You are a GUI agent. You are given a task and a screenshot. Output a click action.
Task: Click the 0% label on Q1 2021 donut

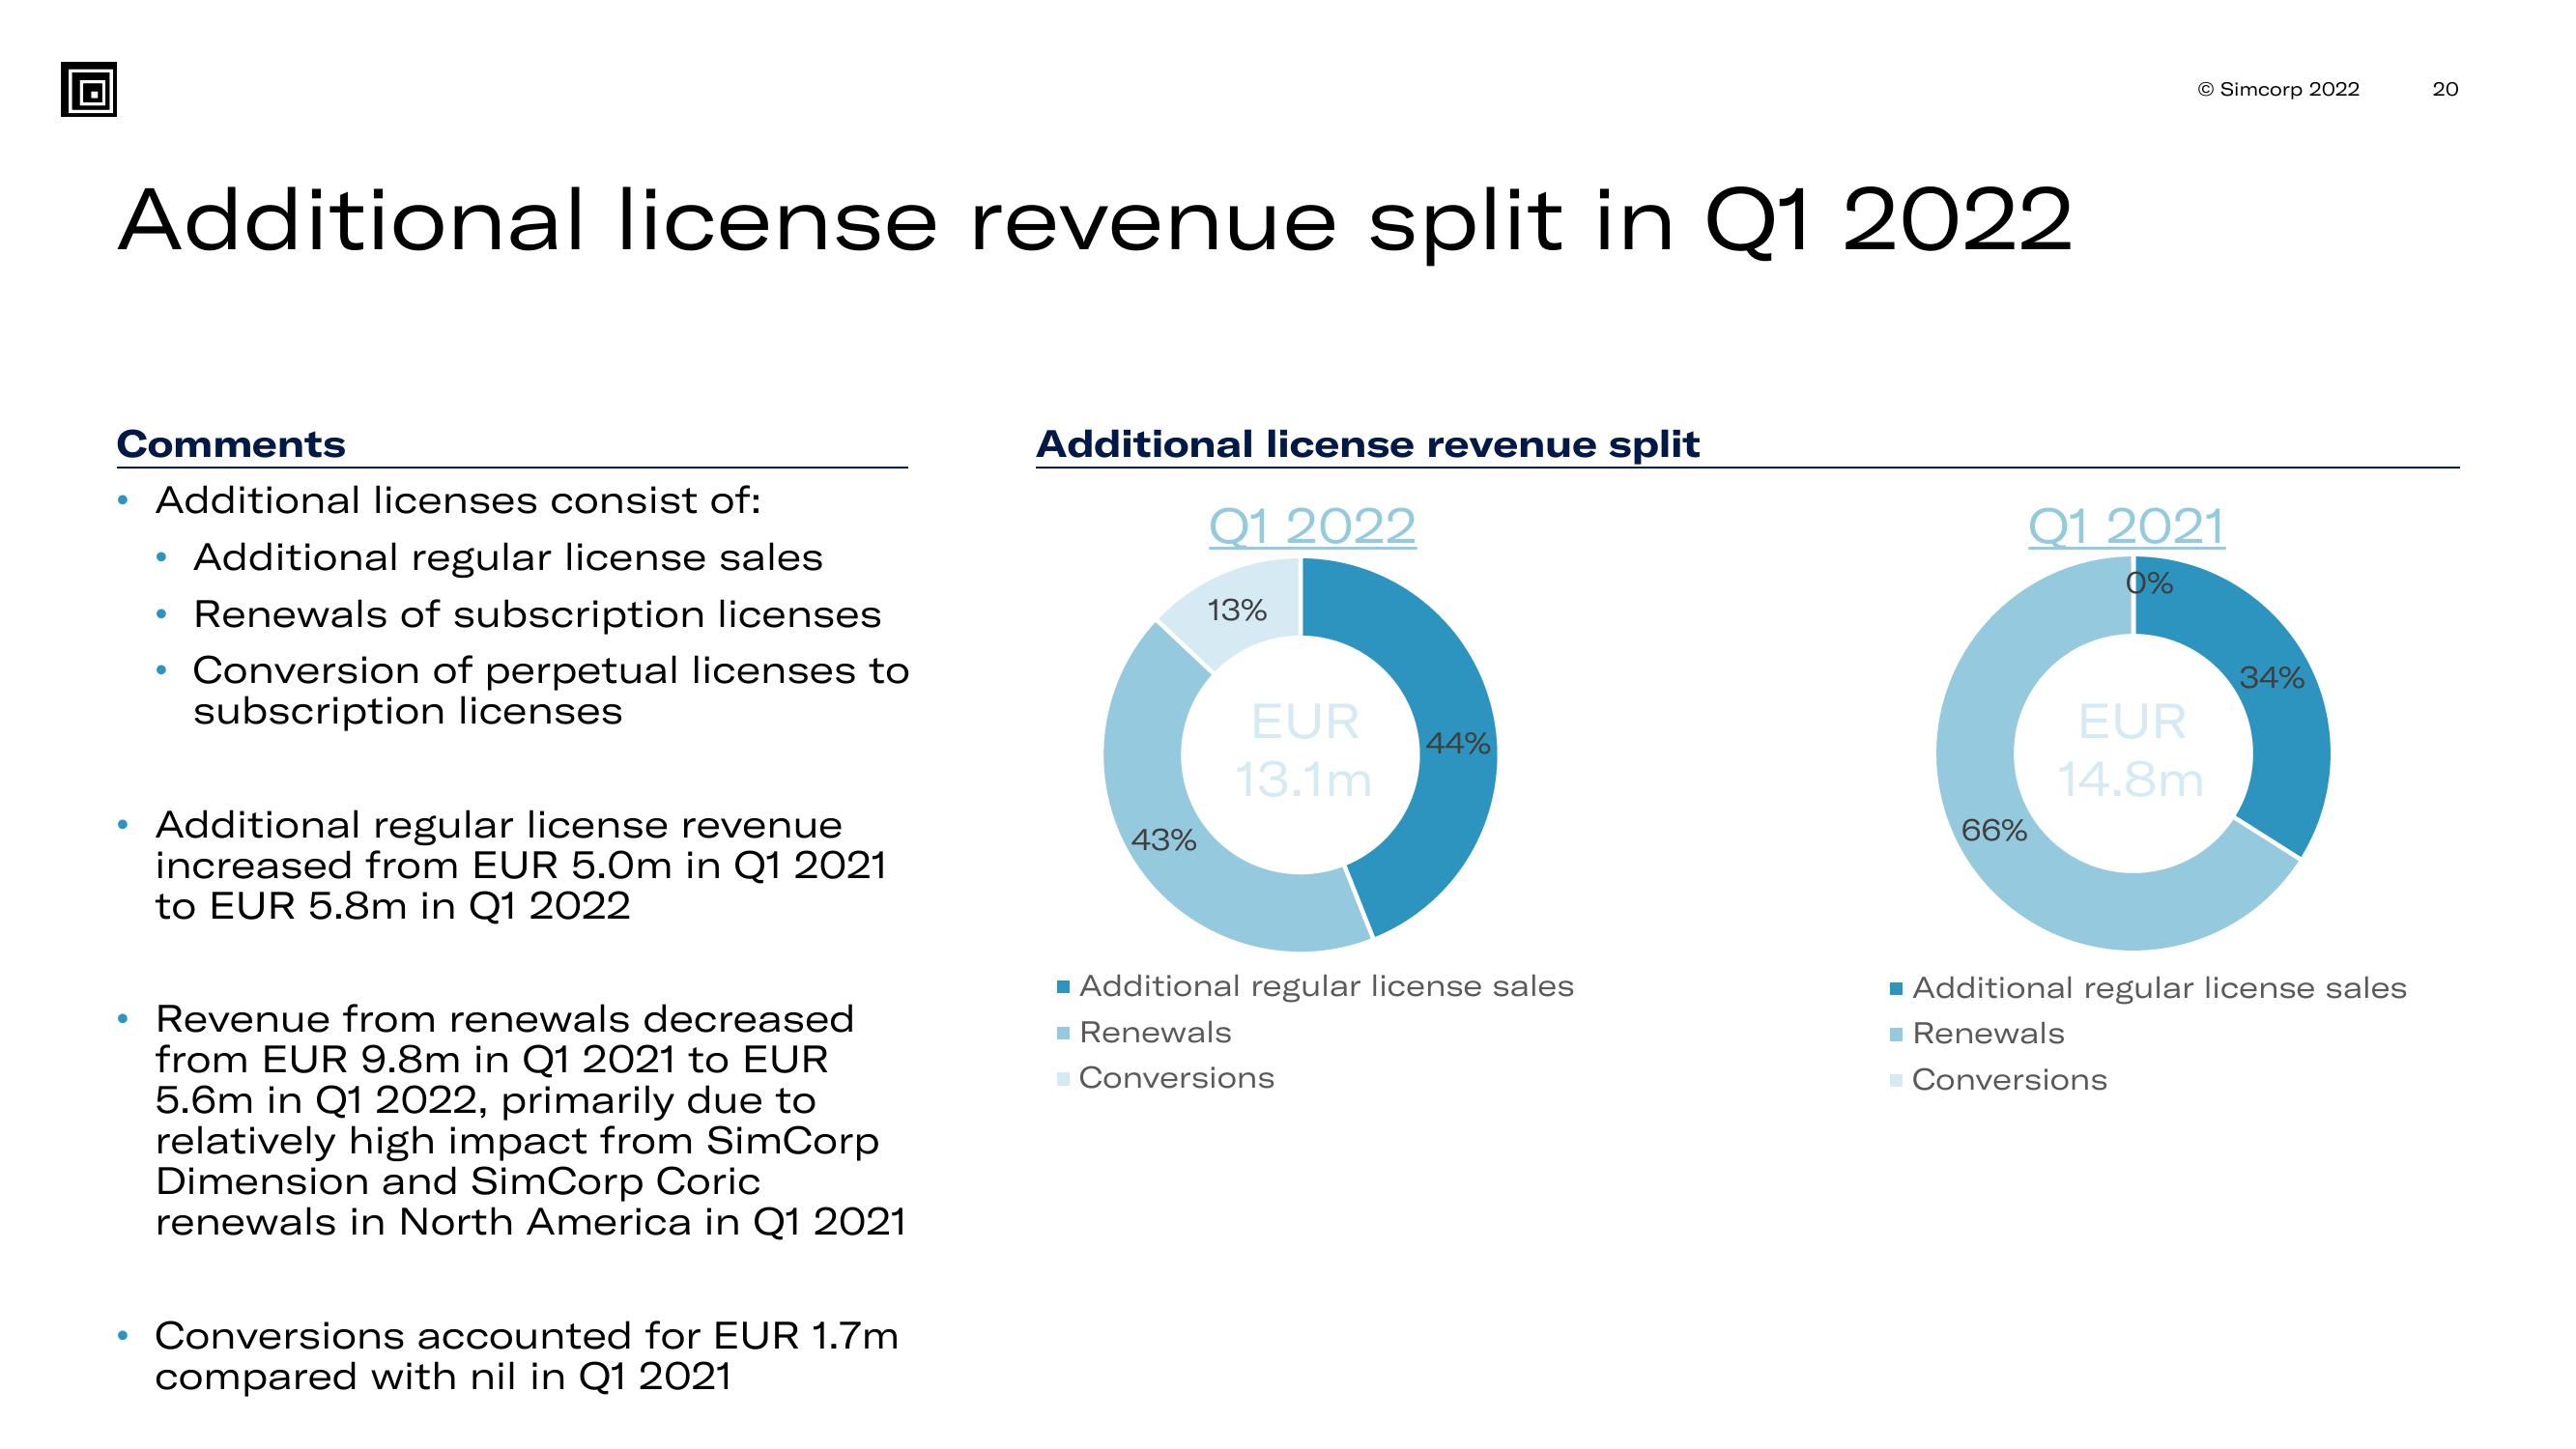(2149, 583)
